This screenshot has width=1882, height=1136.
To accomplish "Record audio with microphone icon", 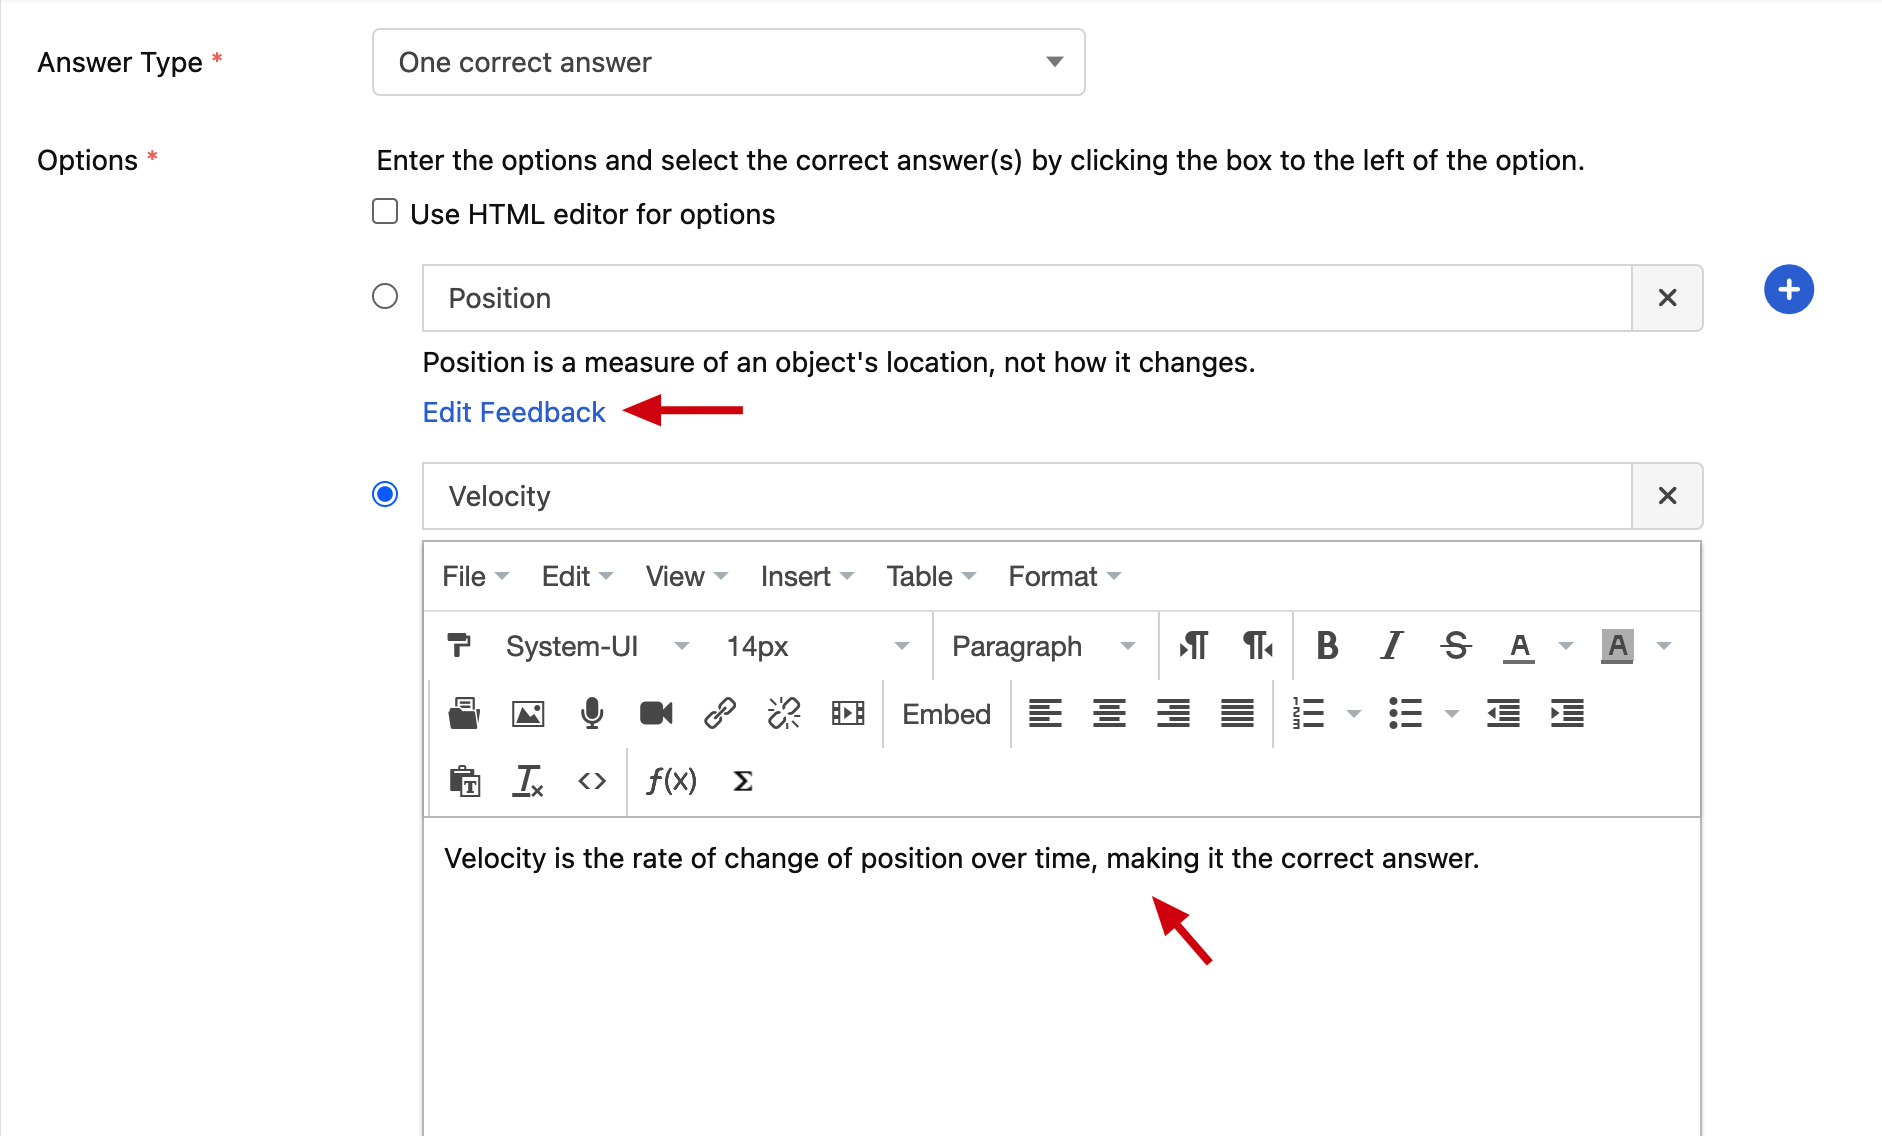I will click(592, 713).
